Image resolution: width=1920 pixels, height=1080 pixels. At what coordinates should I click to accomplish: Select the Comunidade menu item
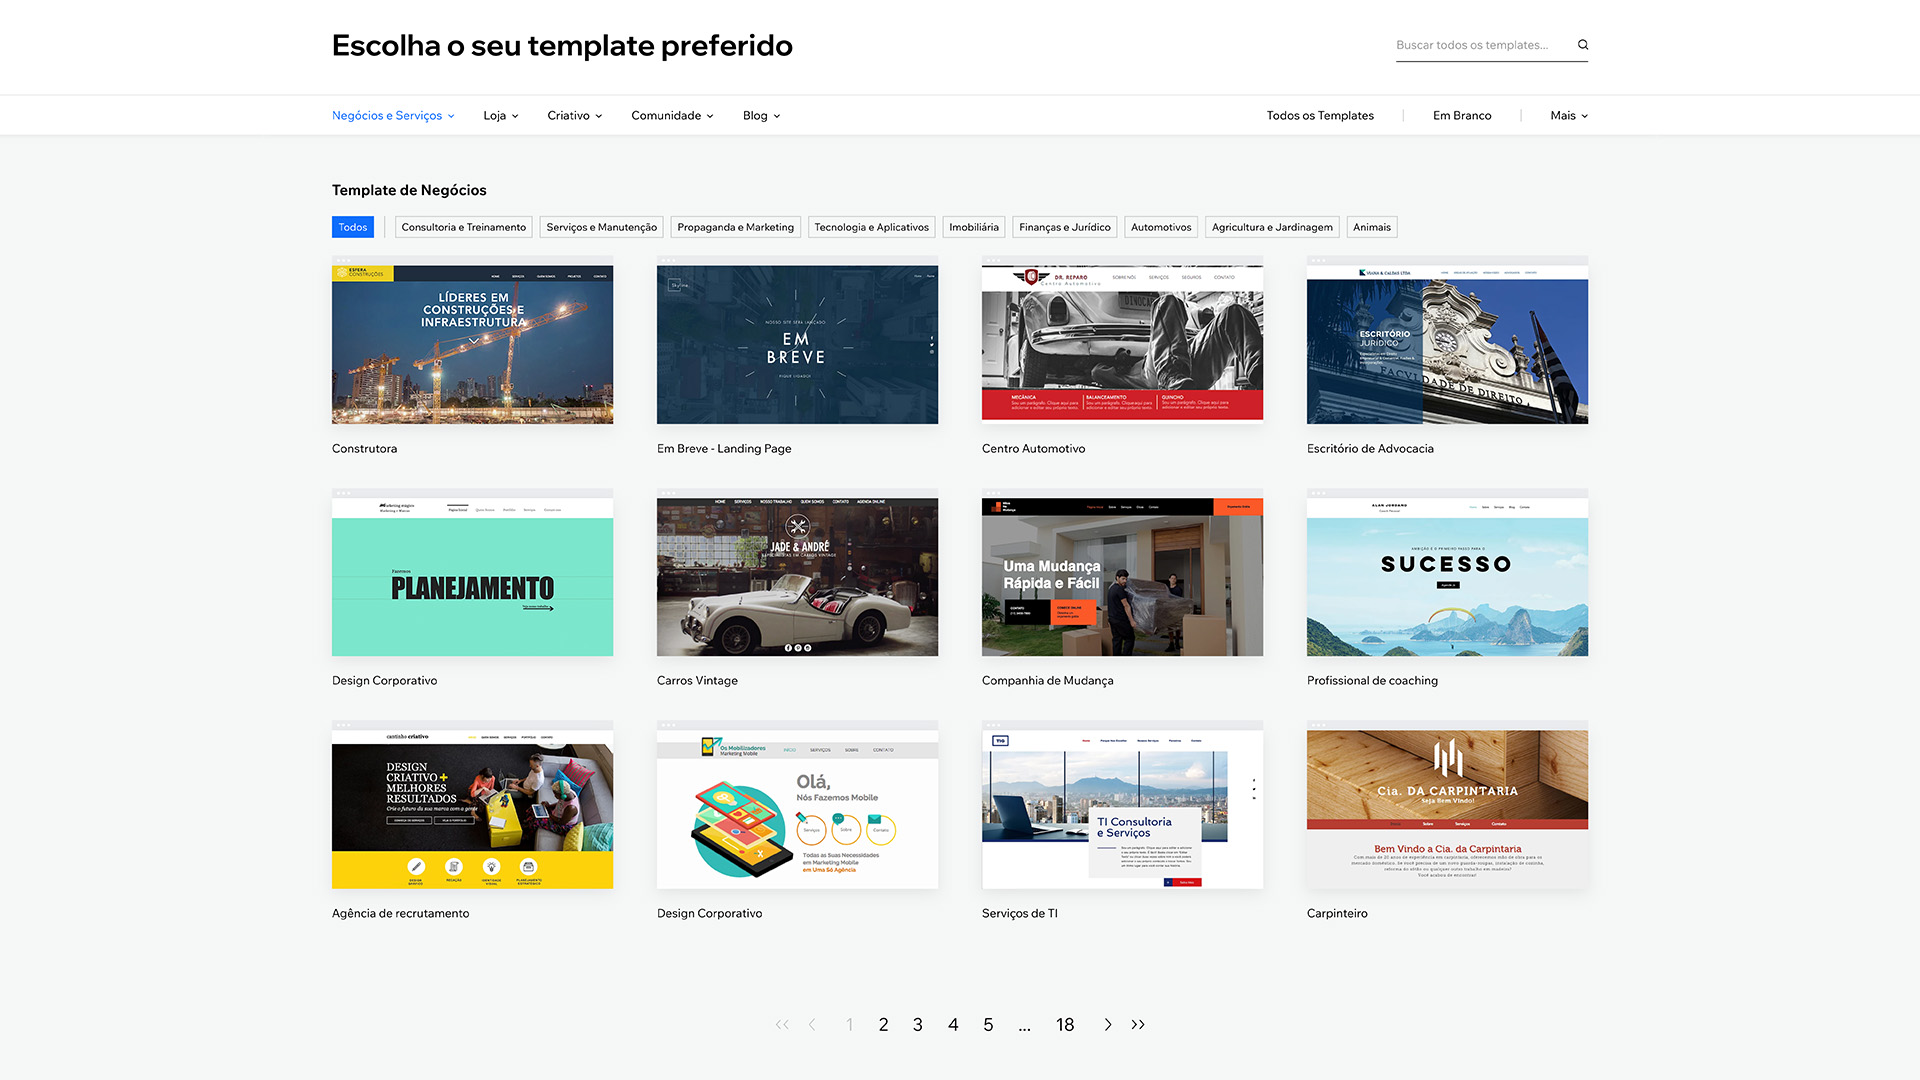[671, 115]
